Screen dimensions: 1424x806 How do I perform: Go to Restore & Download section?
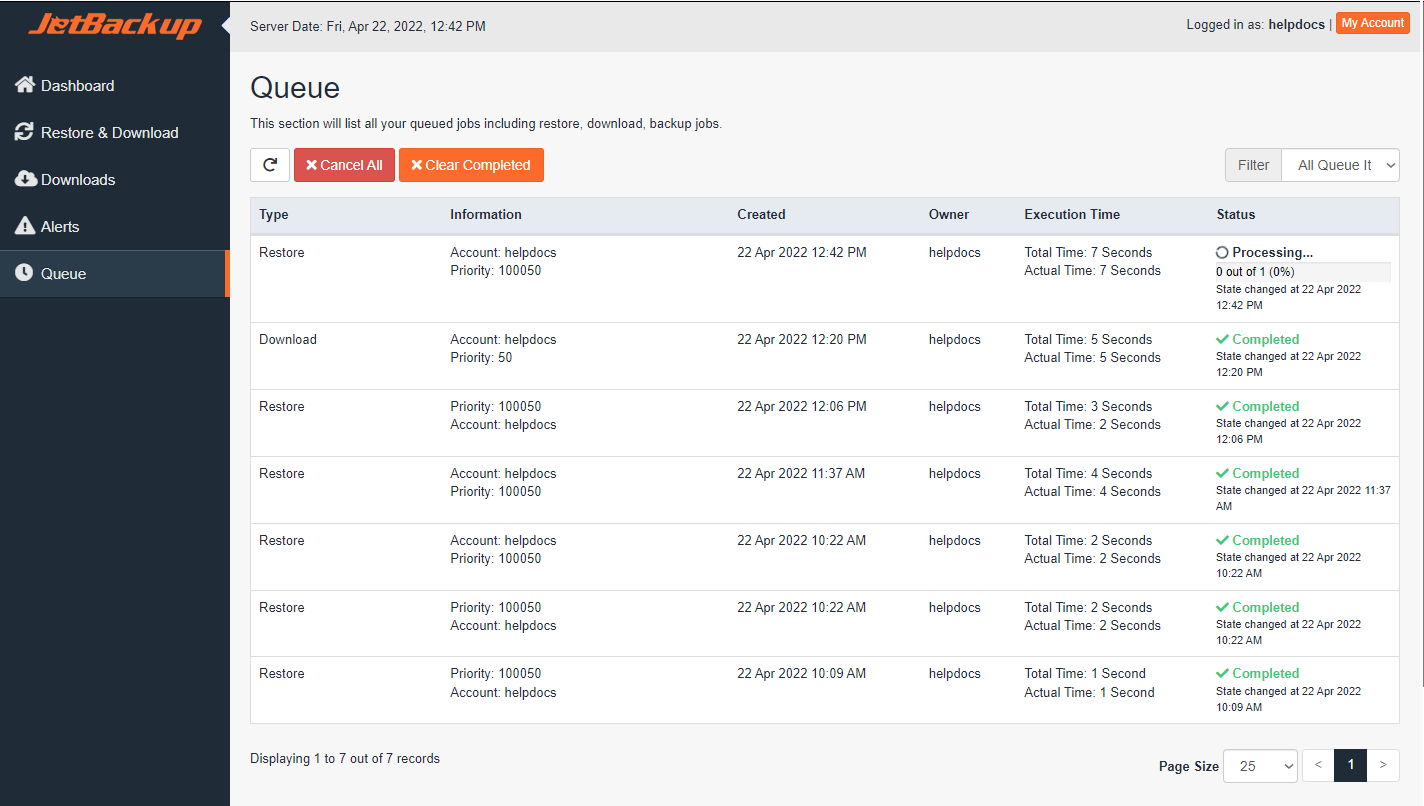[114, 133]
